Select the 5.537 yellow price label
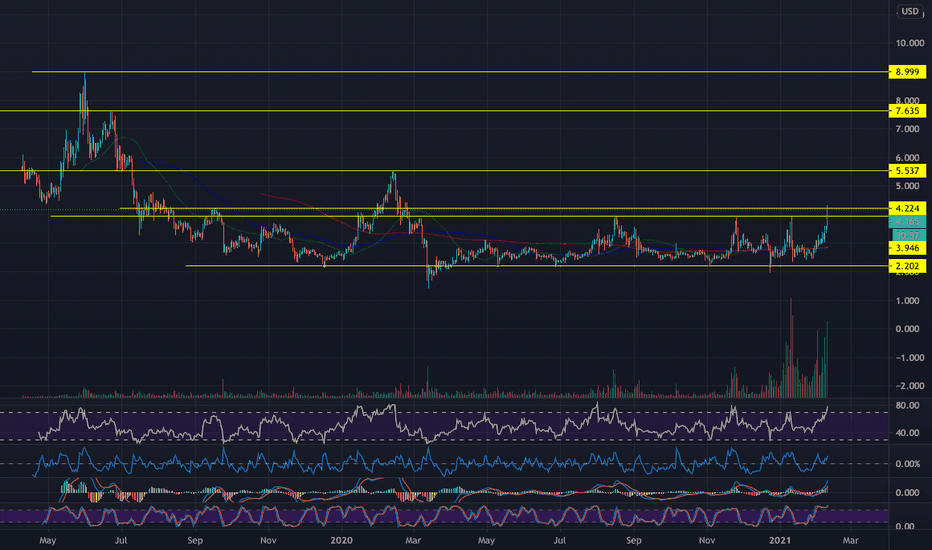Viewport: 932px width, 550px height. 907,171
